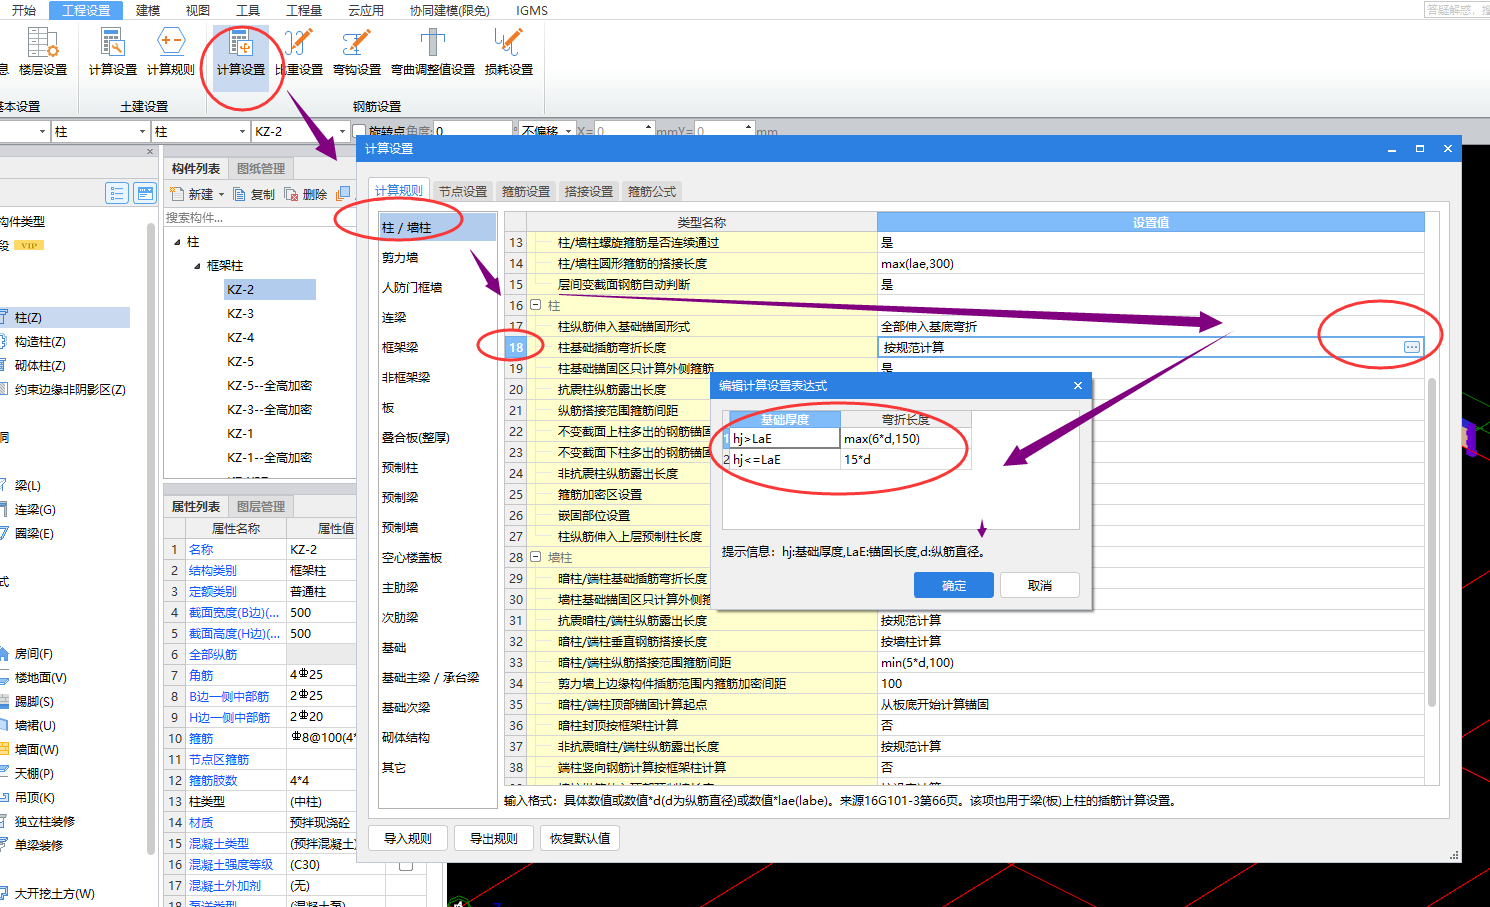Select 楼地面(V) component type

[40, 677]
